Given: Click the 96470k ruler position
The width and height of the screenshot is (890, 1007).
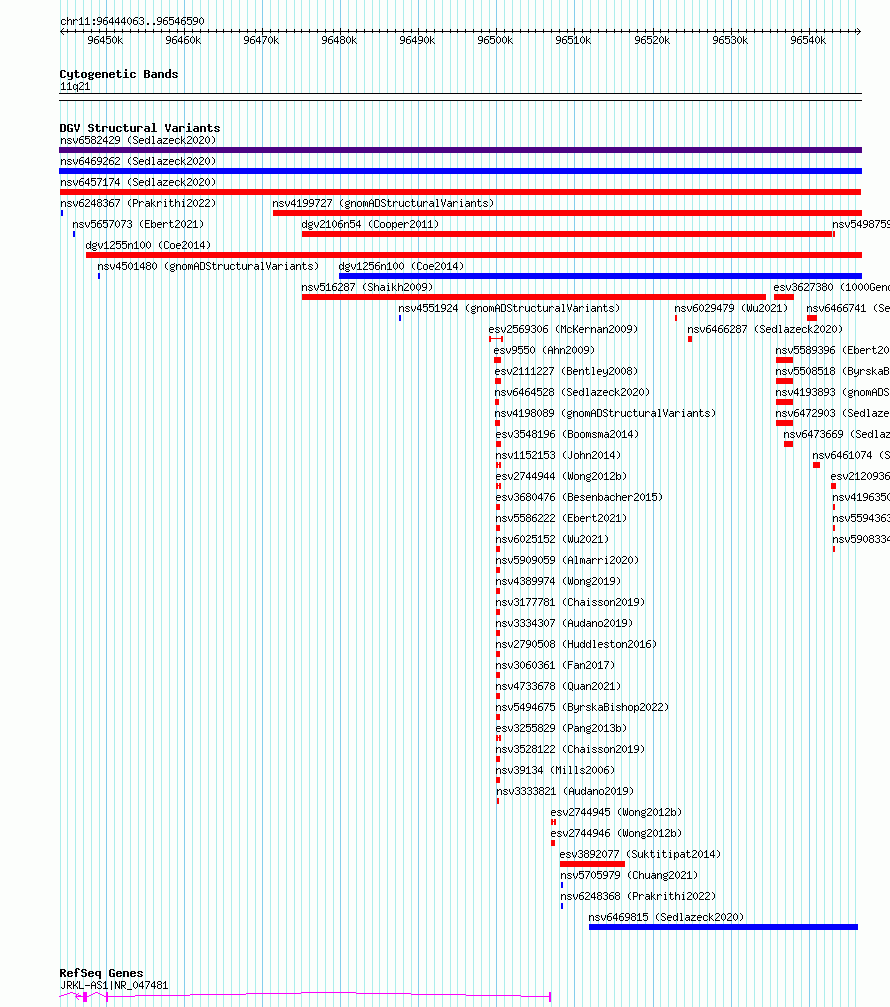Looking at the screenshot, I should [x=261, y=40].
